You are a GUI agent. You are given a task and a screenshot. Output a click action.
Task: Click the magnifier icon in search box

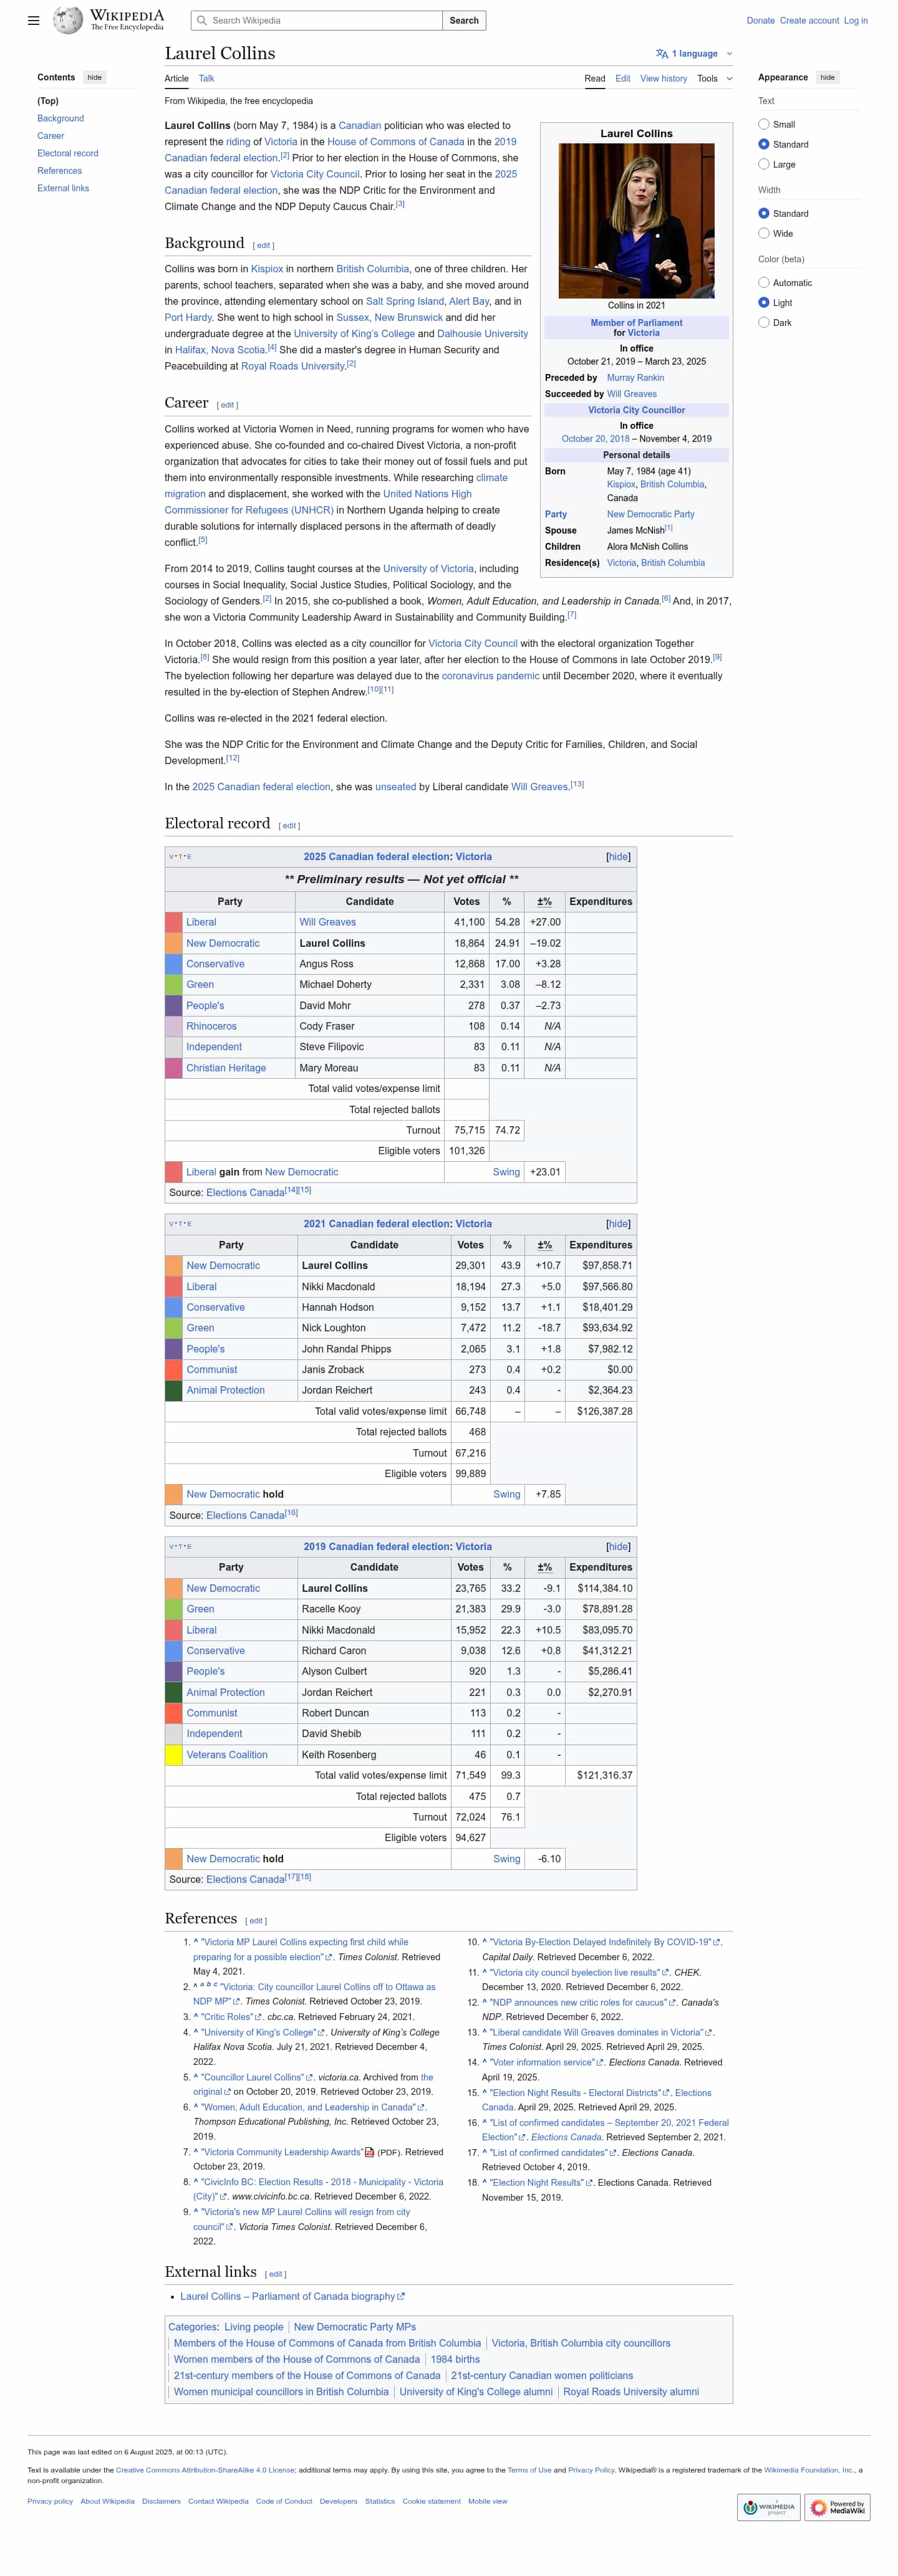point(202,20)
